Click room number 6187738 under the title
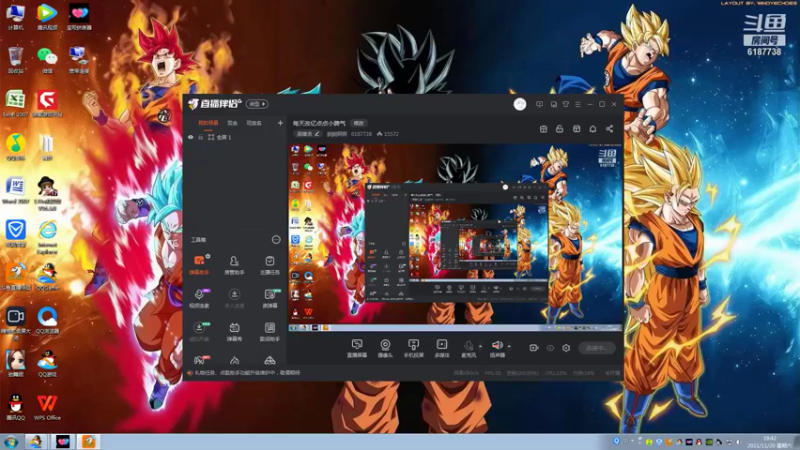Screen dimensions: 800x450 click(x=361, y=134)
